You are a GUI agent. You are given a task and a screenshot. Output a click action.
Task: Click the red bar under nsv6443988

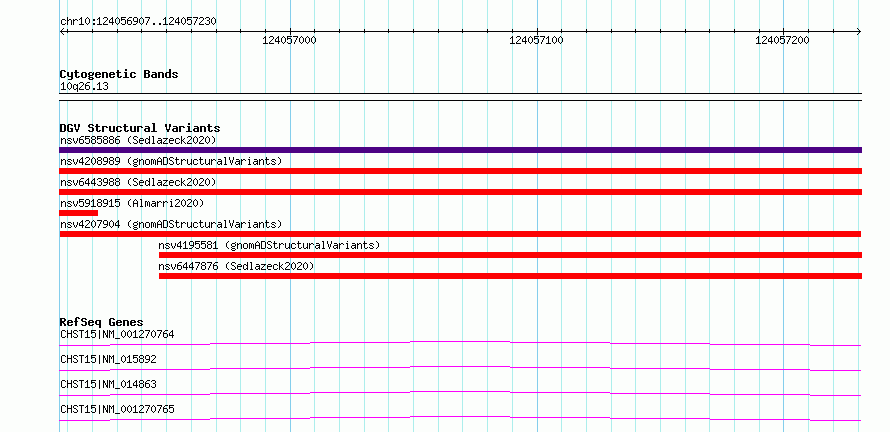[460, 192]
